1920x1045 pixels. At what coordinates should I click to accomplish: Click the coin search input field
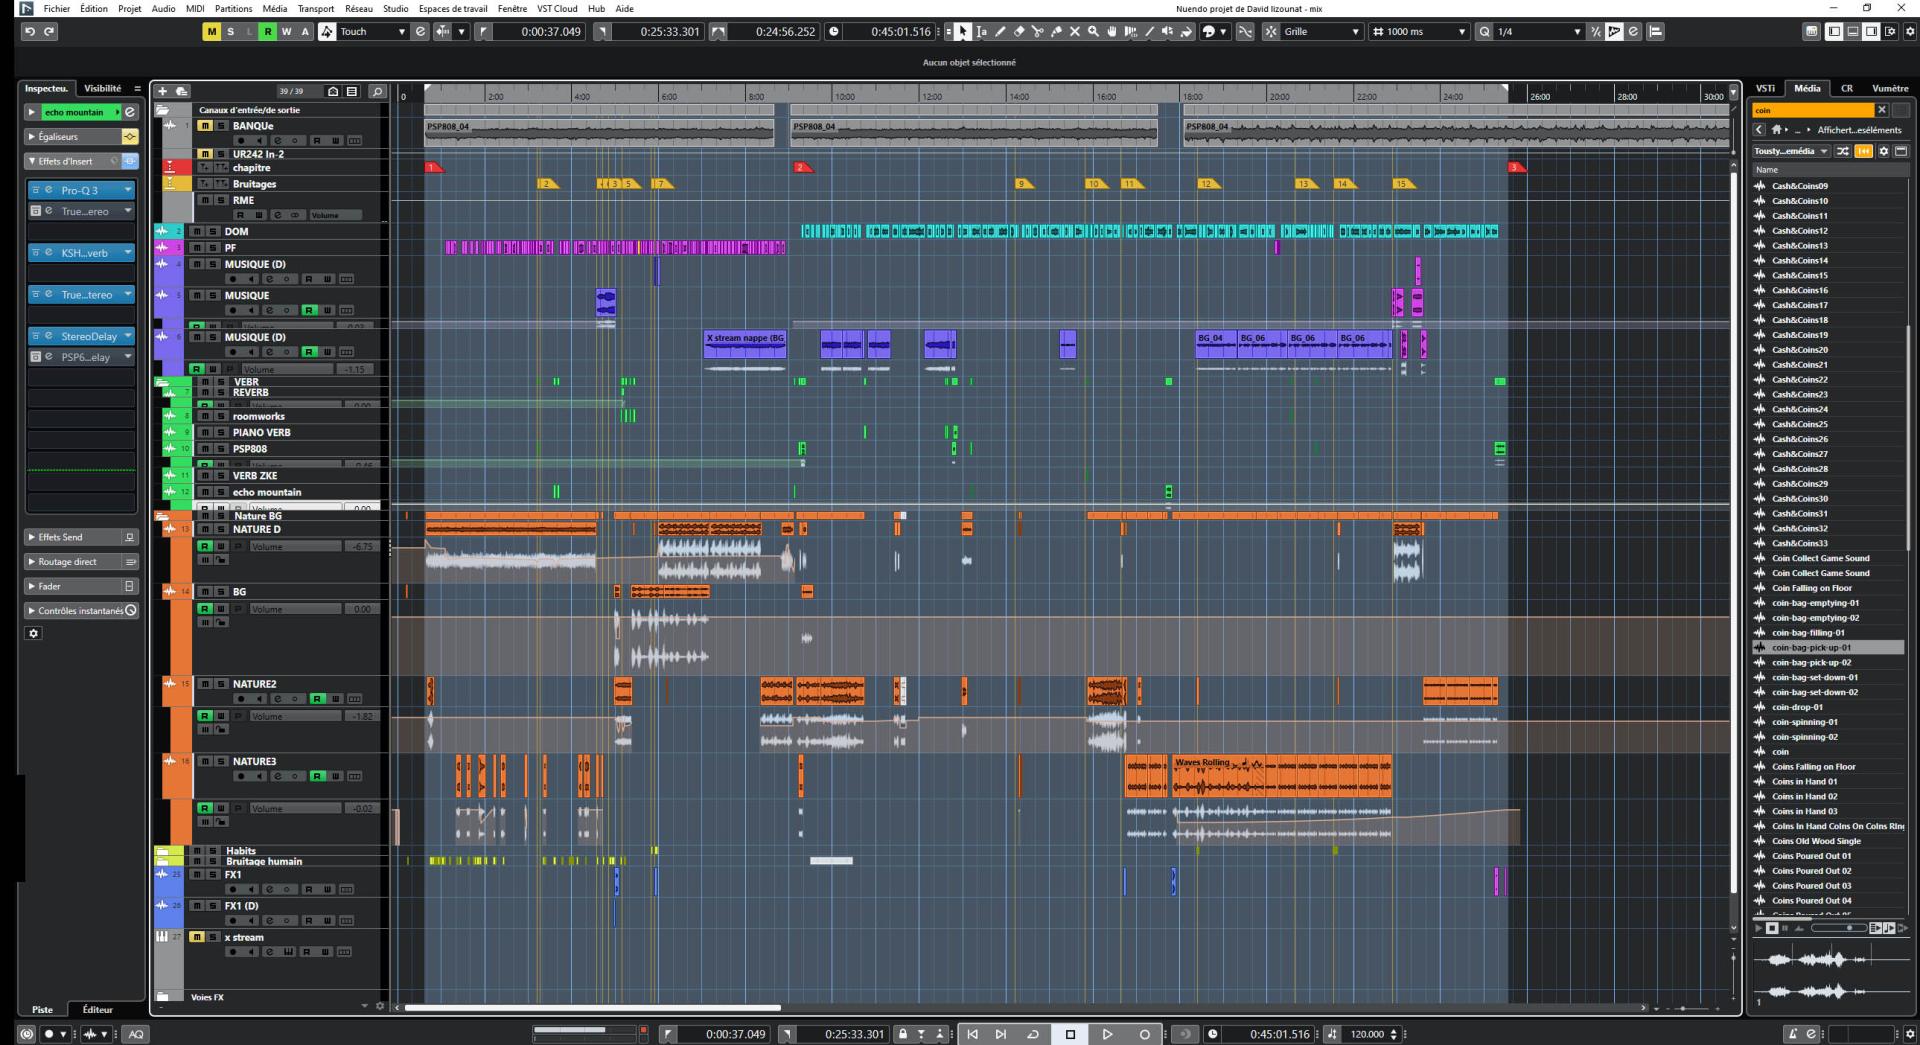1812,110
